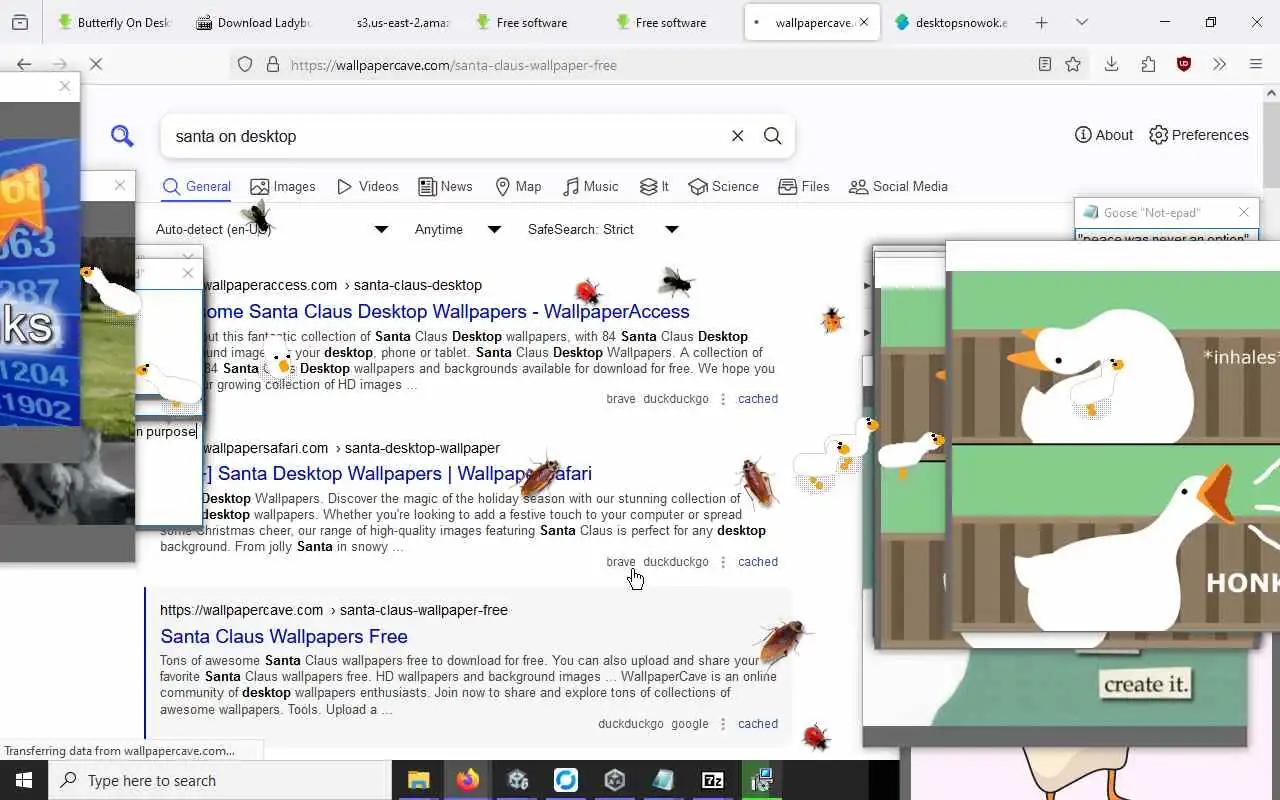
Task: List all tabs dropdown arrow
Action: pos(1082,22)
